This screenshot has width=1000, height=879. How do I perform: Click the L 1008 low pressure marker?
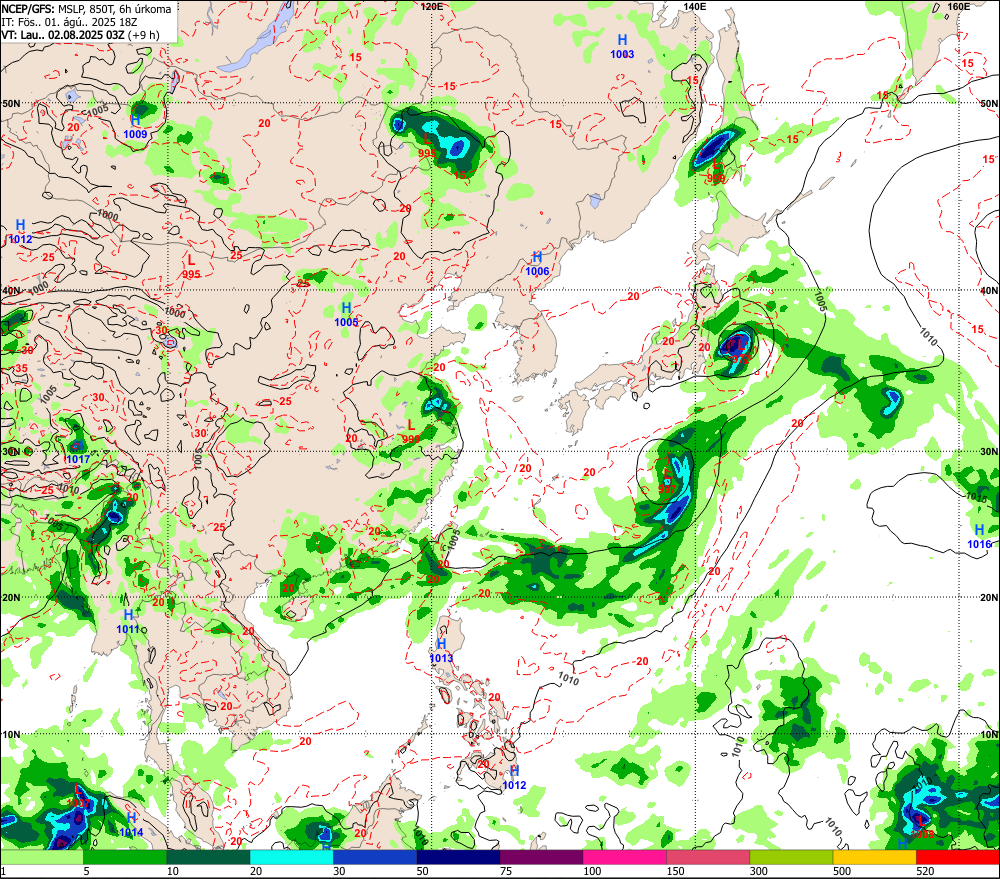coord(922,827)
